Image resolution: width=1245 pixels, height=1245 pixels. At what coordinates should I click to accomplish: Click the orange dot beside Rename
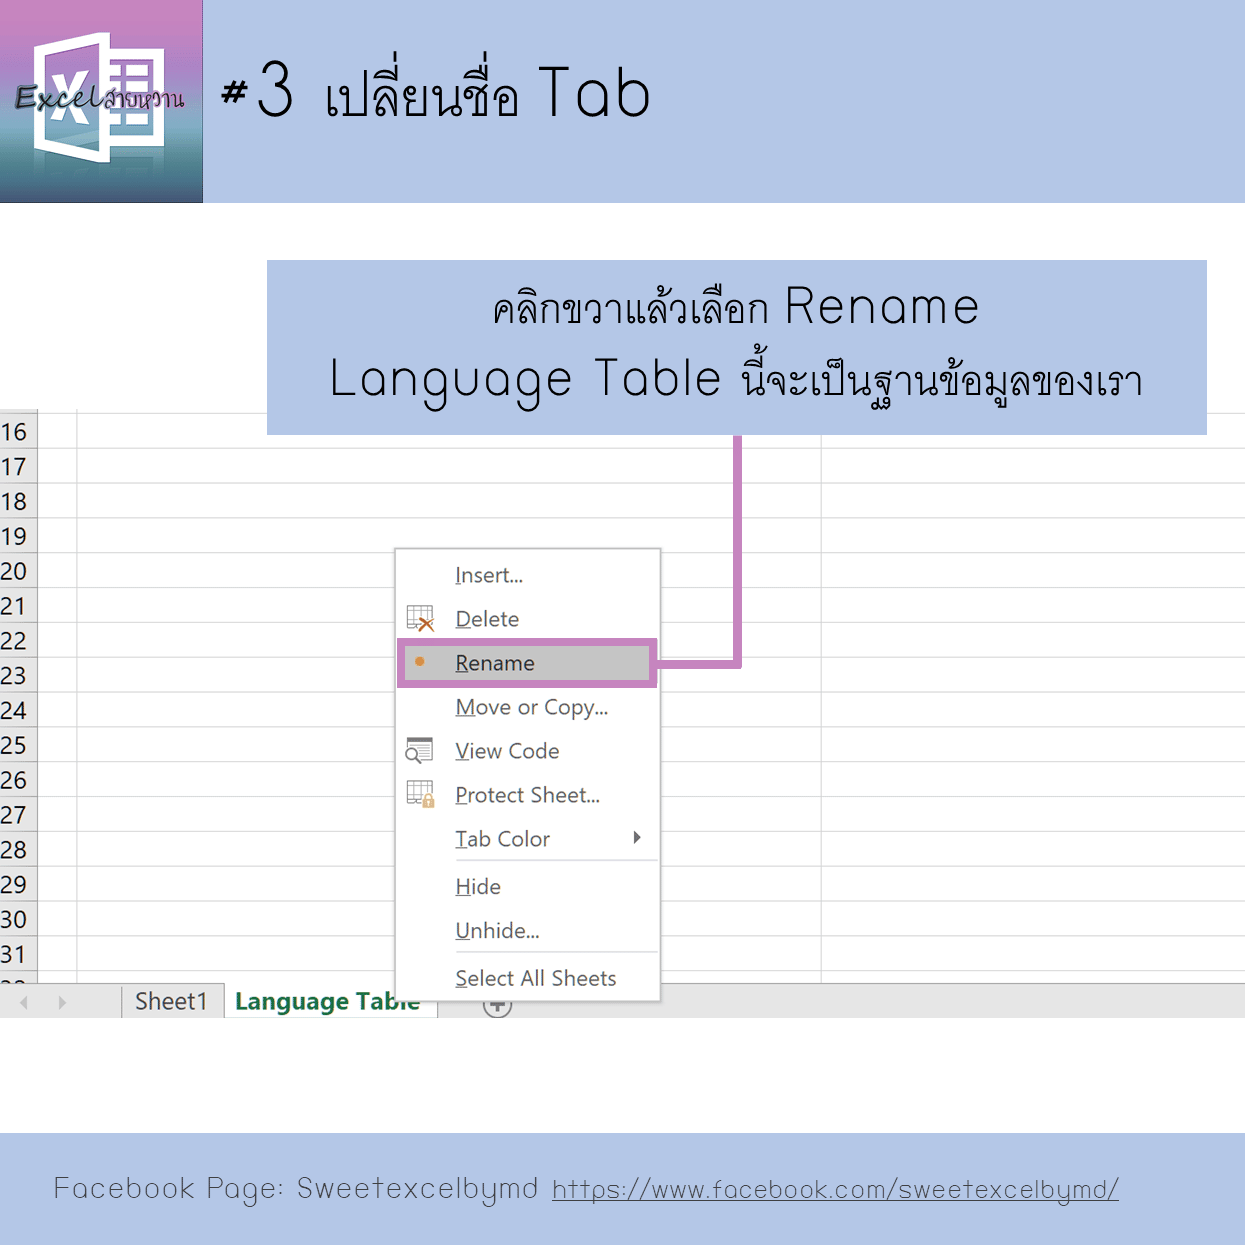pos(420,662)
